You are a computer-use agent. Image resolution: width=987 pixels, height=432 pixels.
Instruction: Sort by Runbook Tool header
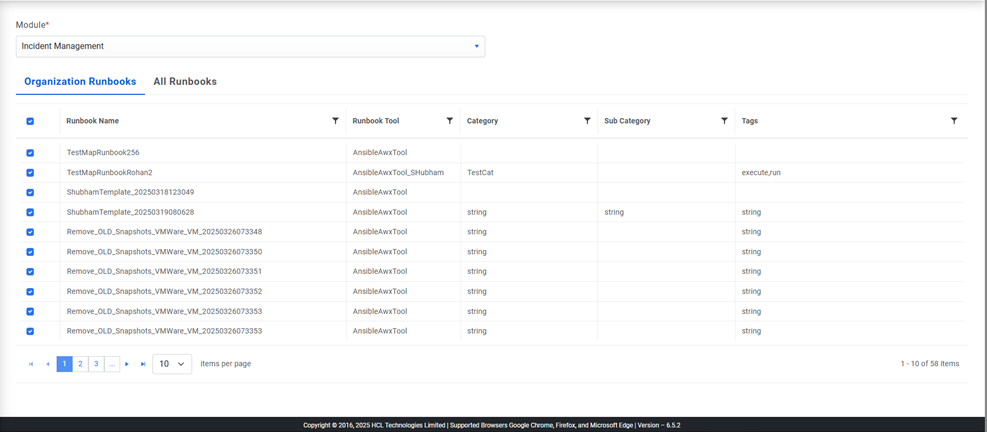point(376,121)
